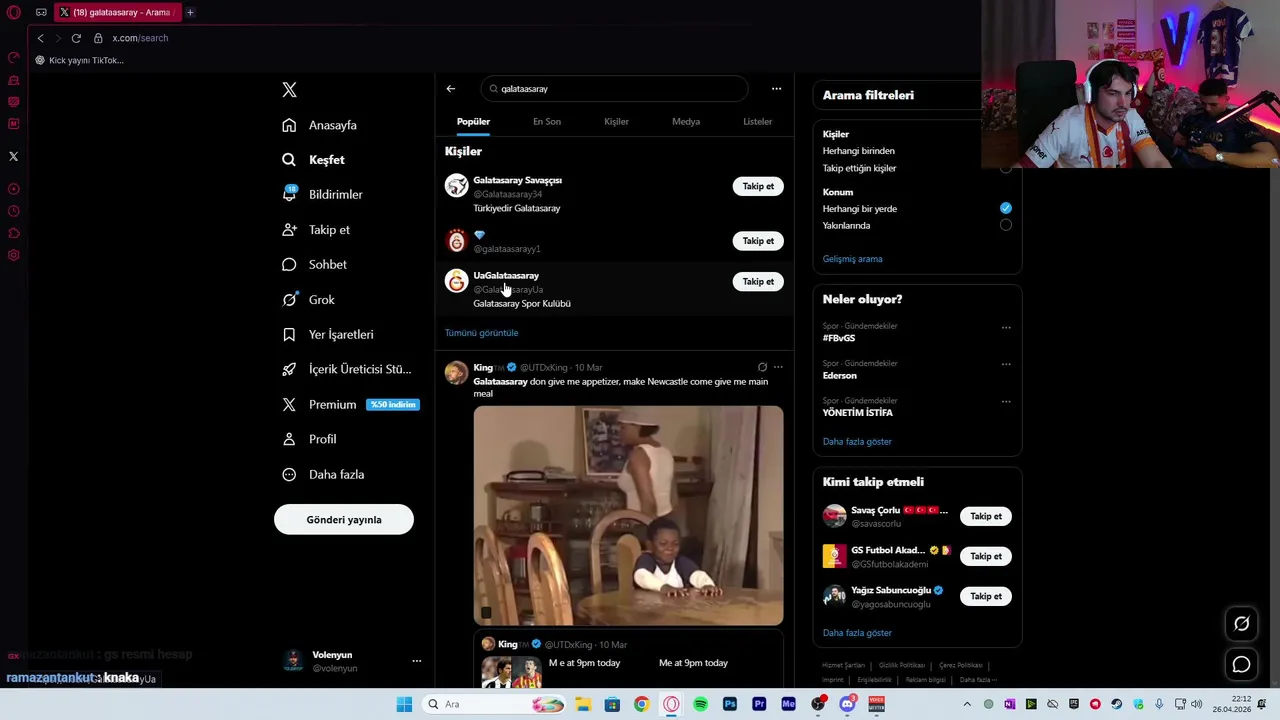Open Premiere Pro from the taskbar

[759, 704]
